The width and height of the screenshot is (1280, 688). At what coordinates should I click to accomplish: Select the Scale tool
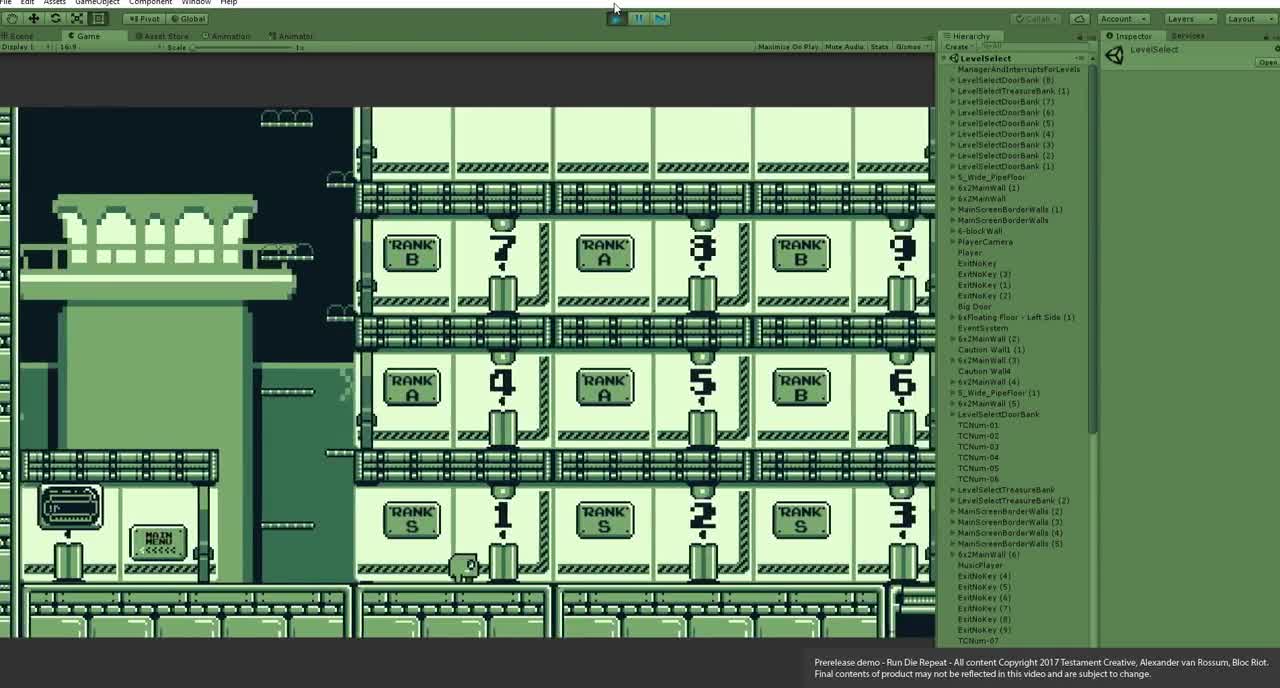(x=77, y=19)
